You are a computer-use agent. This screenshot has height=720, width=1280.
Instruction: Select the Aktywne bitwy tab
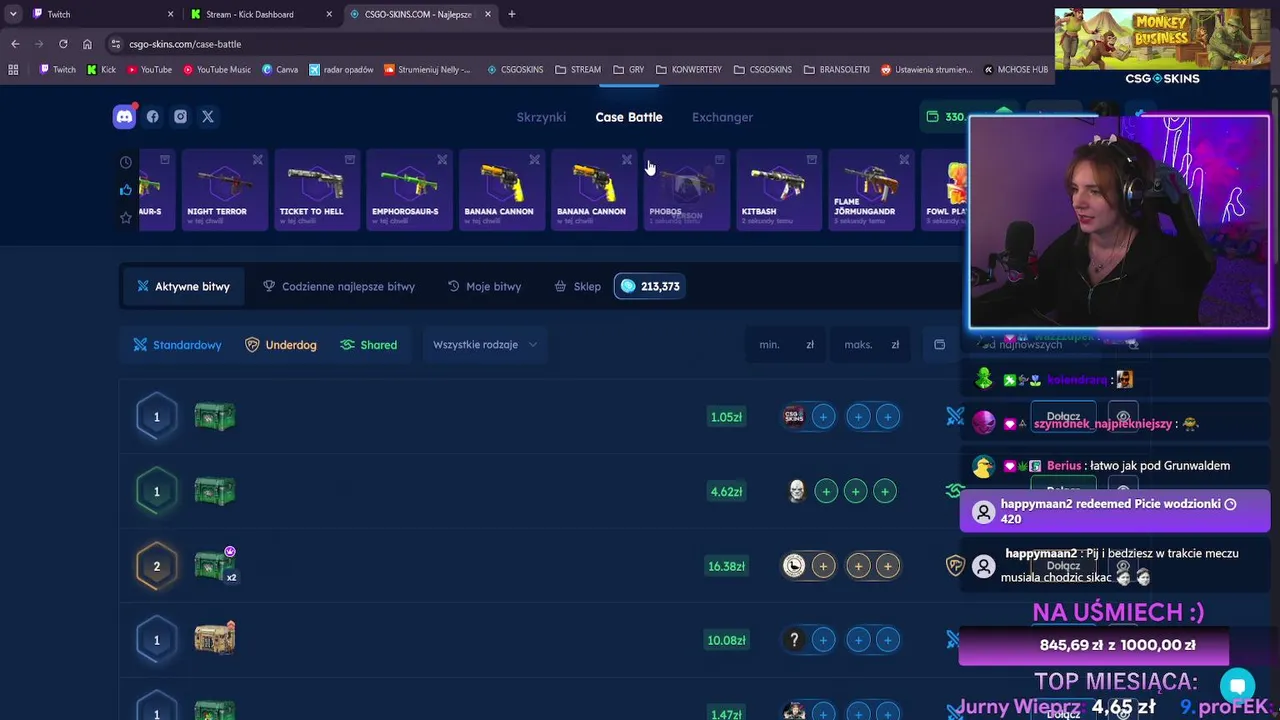pos(183,286)
